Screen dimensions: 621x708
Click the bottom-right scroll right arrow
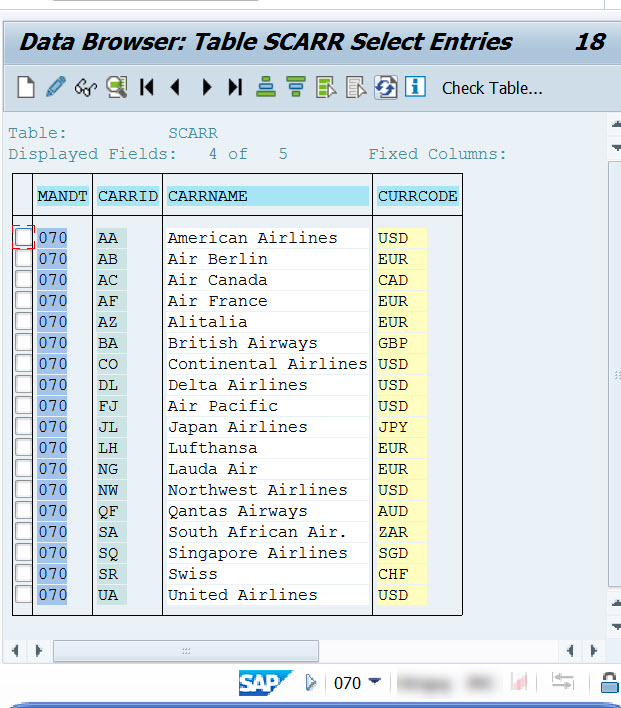(593, 651)
